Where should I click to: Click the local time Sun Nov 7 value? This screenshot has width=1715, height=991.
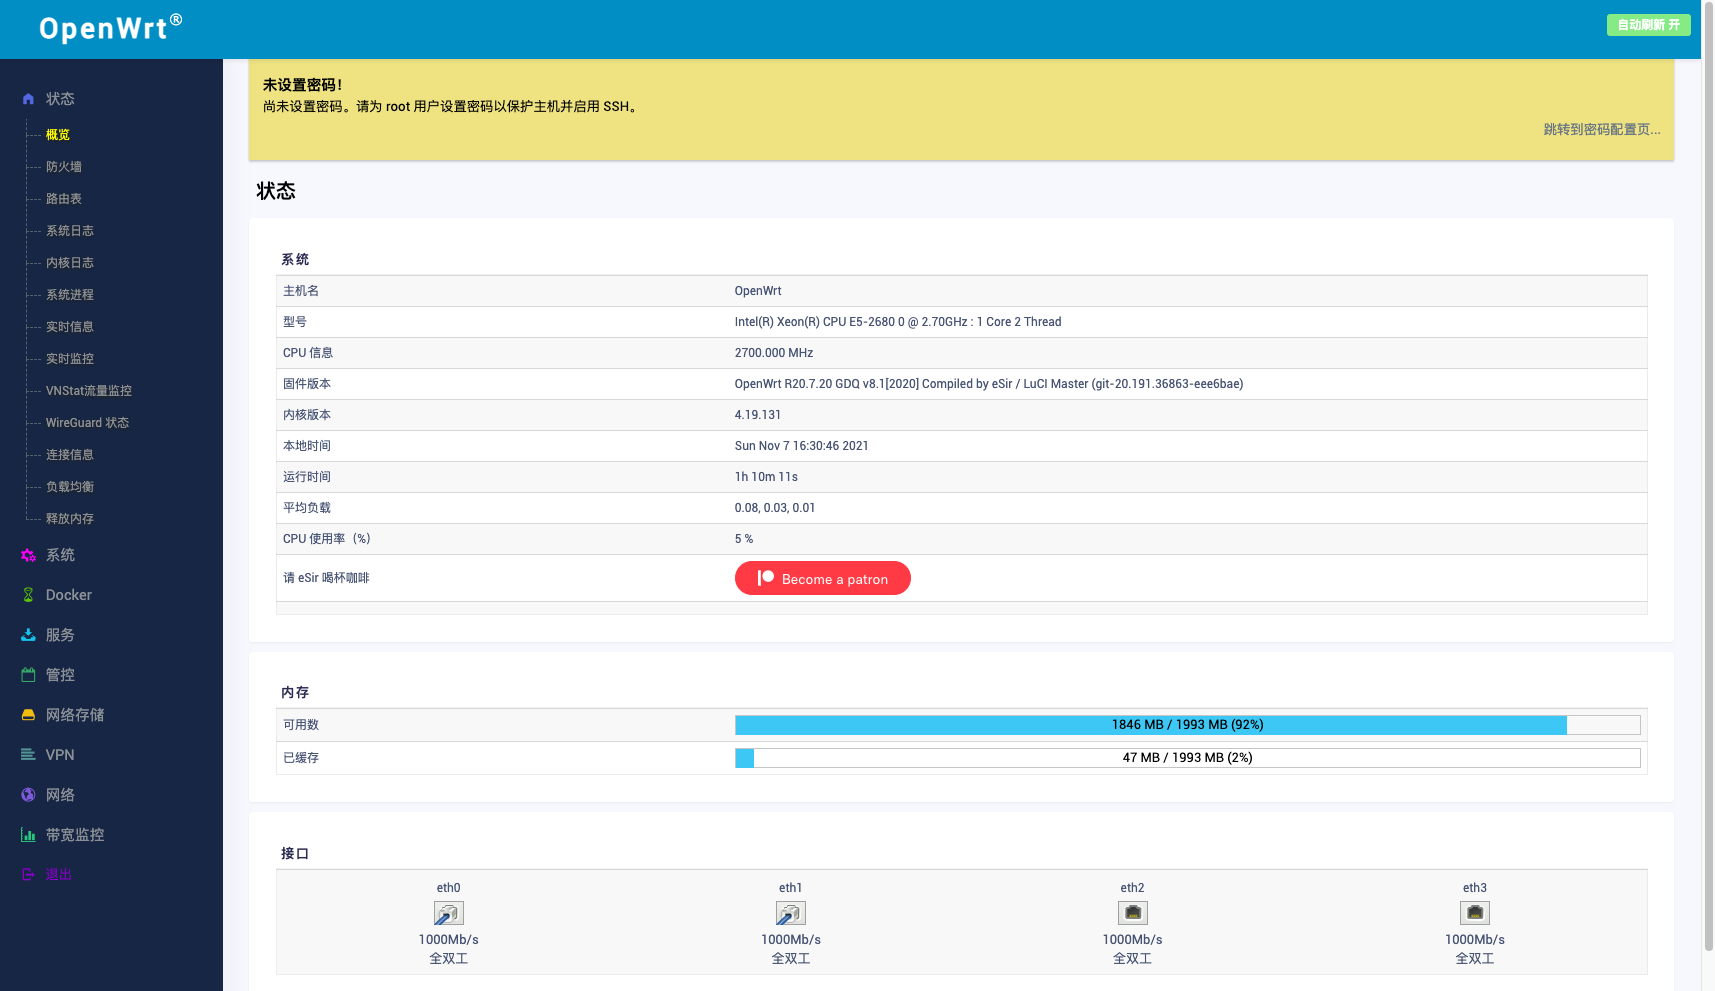[x=802, y=446]
